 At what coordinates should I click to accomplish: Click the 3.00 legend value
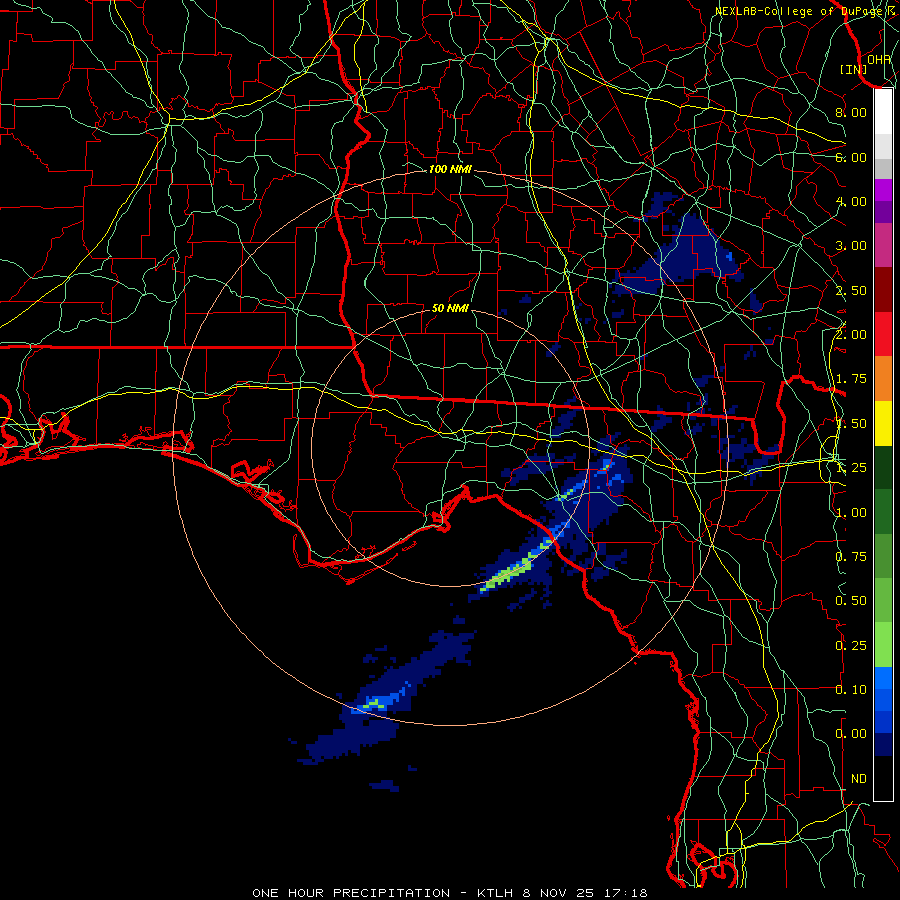(x=851, y=246)
